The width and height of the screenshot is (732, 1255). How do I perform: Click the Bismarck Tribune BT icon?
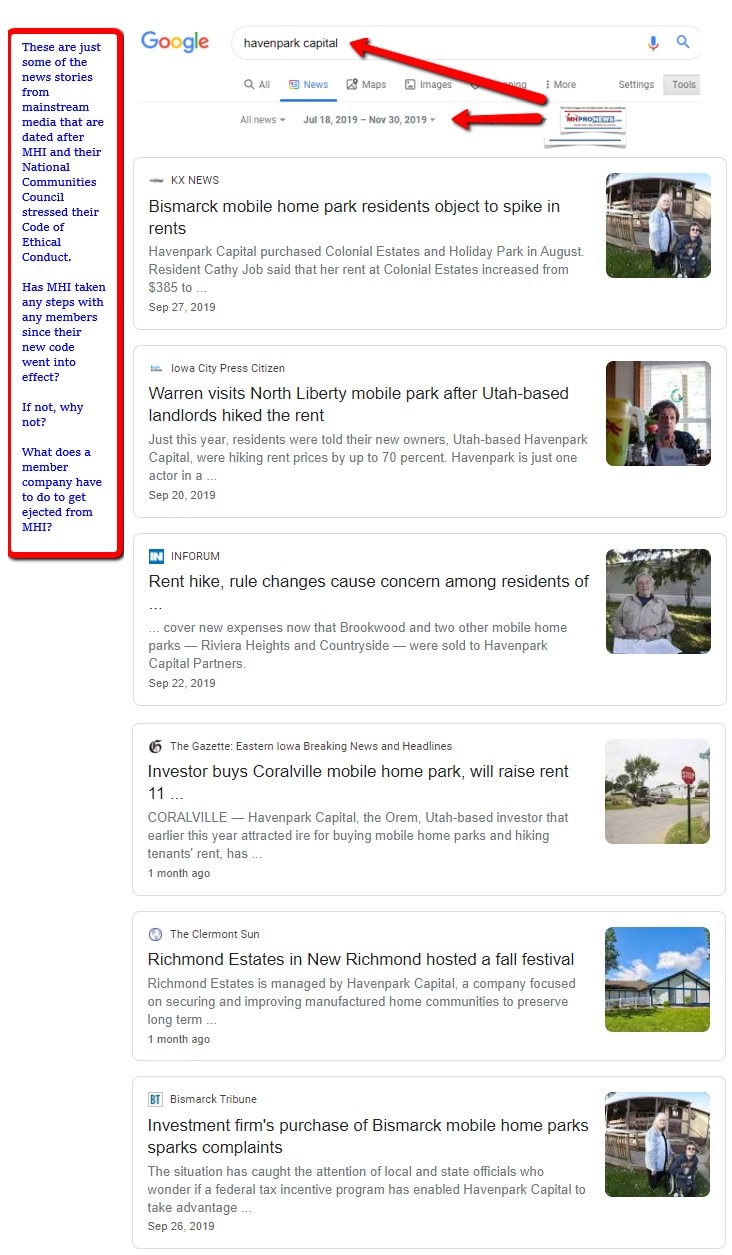pos(155,1099)
